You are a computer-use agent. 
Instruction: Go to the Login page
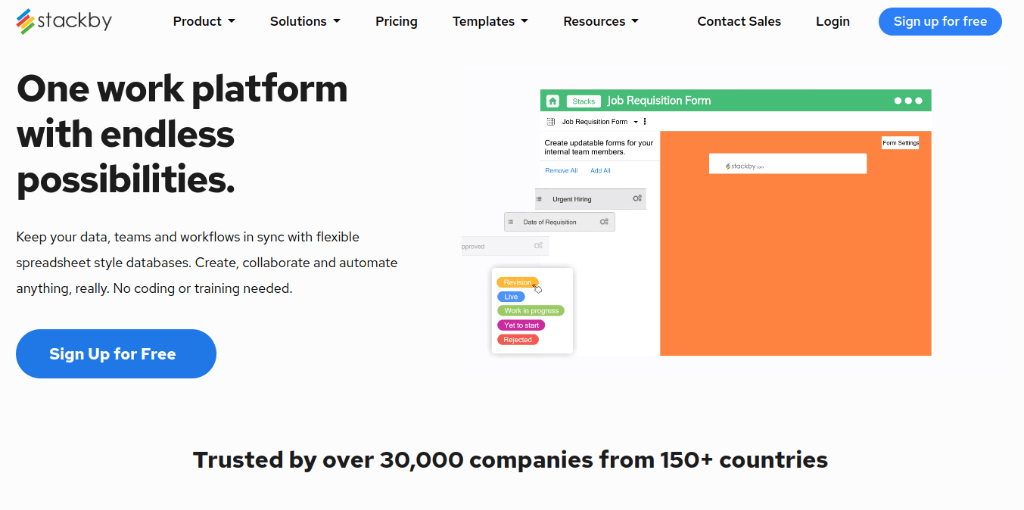(833, 22)
